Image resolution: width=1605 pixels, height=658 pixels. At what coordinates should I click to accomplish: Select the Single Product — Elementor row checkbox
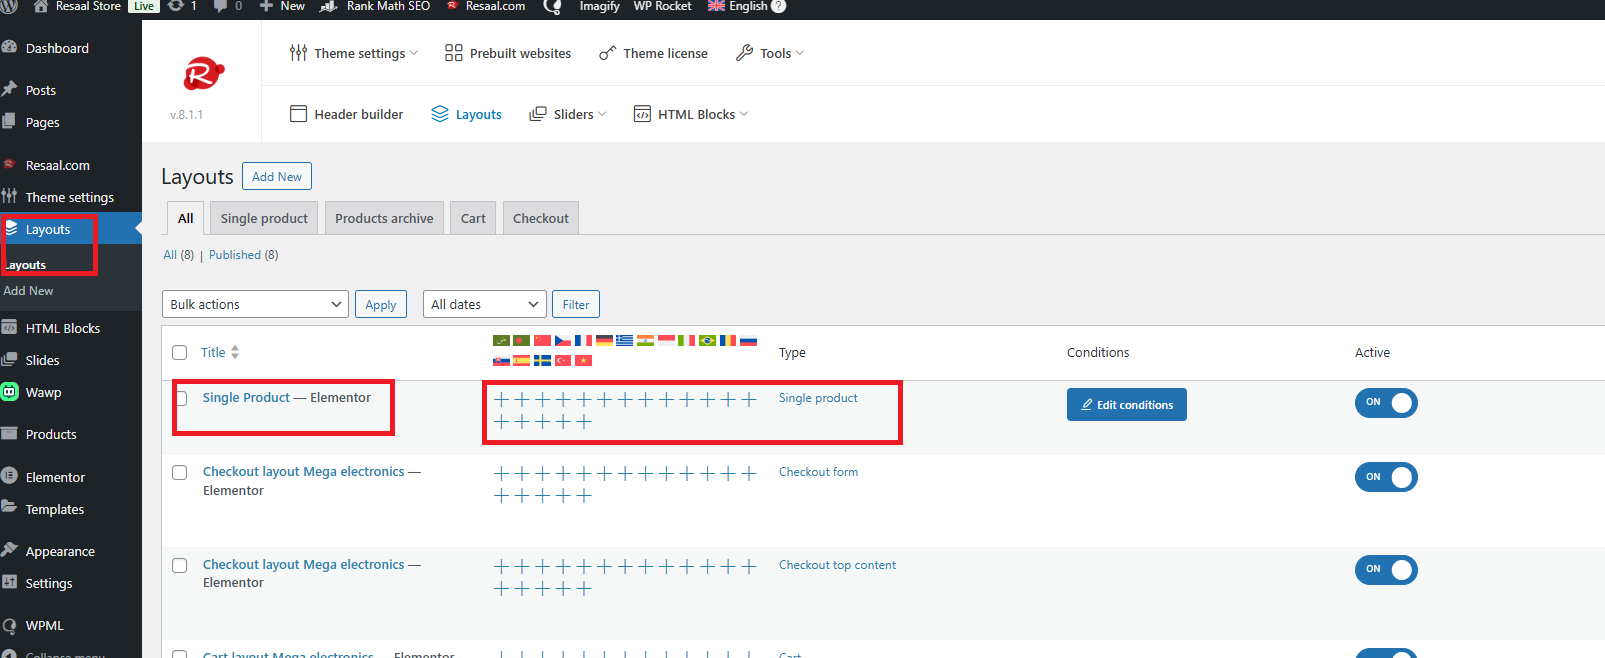tap(180, 398)
